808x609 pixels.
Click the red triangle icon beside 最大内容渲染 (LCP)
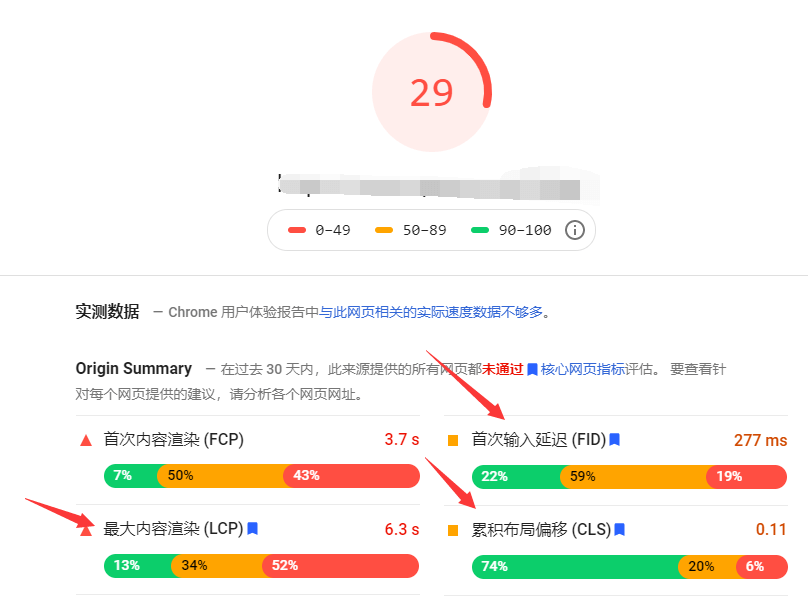85,529
